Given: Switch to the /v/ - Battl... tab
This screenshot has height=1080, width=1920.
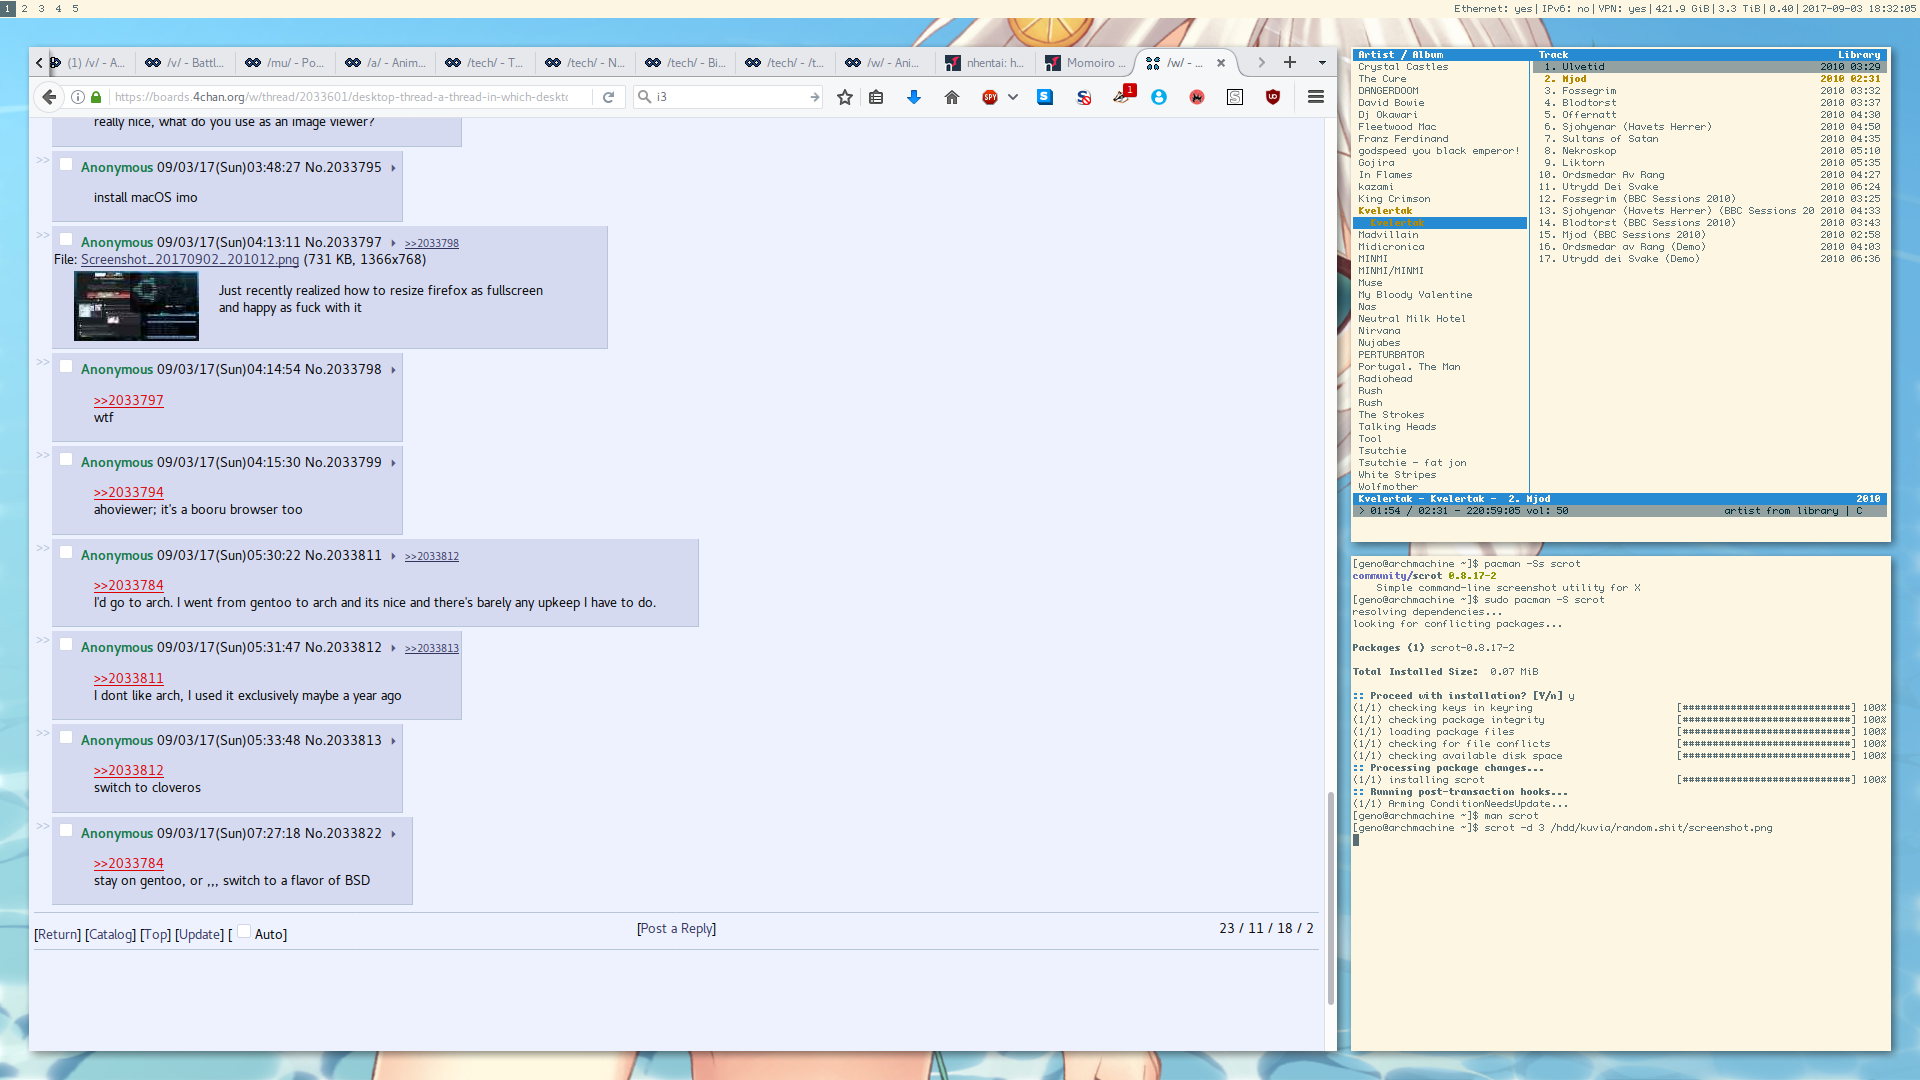Looking at the screenshot, I should pyautogui.click(x=185, y=62).
